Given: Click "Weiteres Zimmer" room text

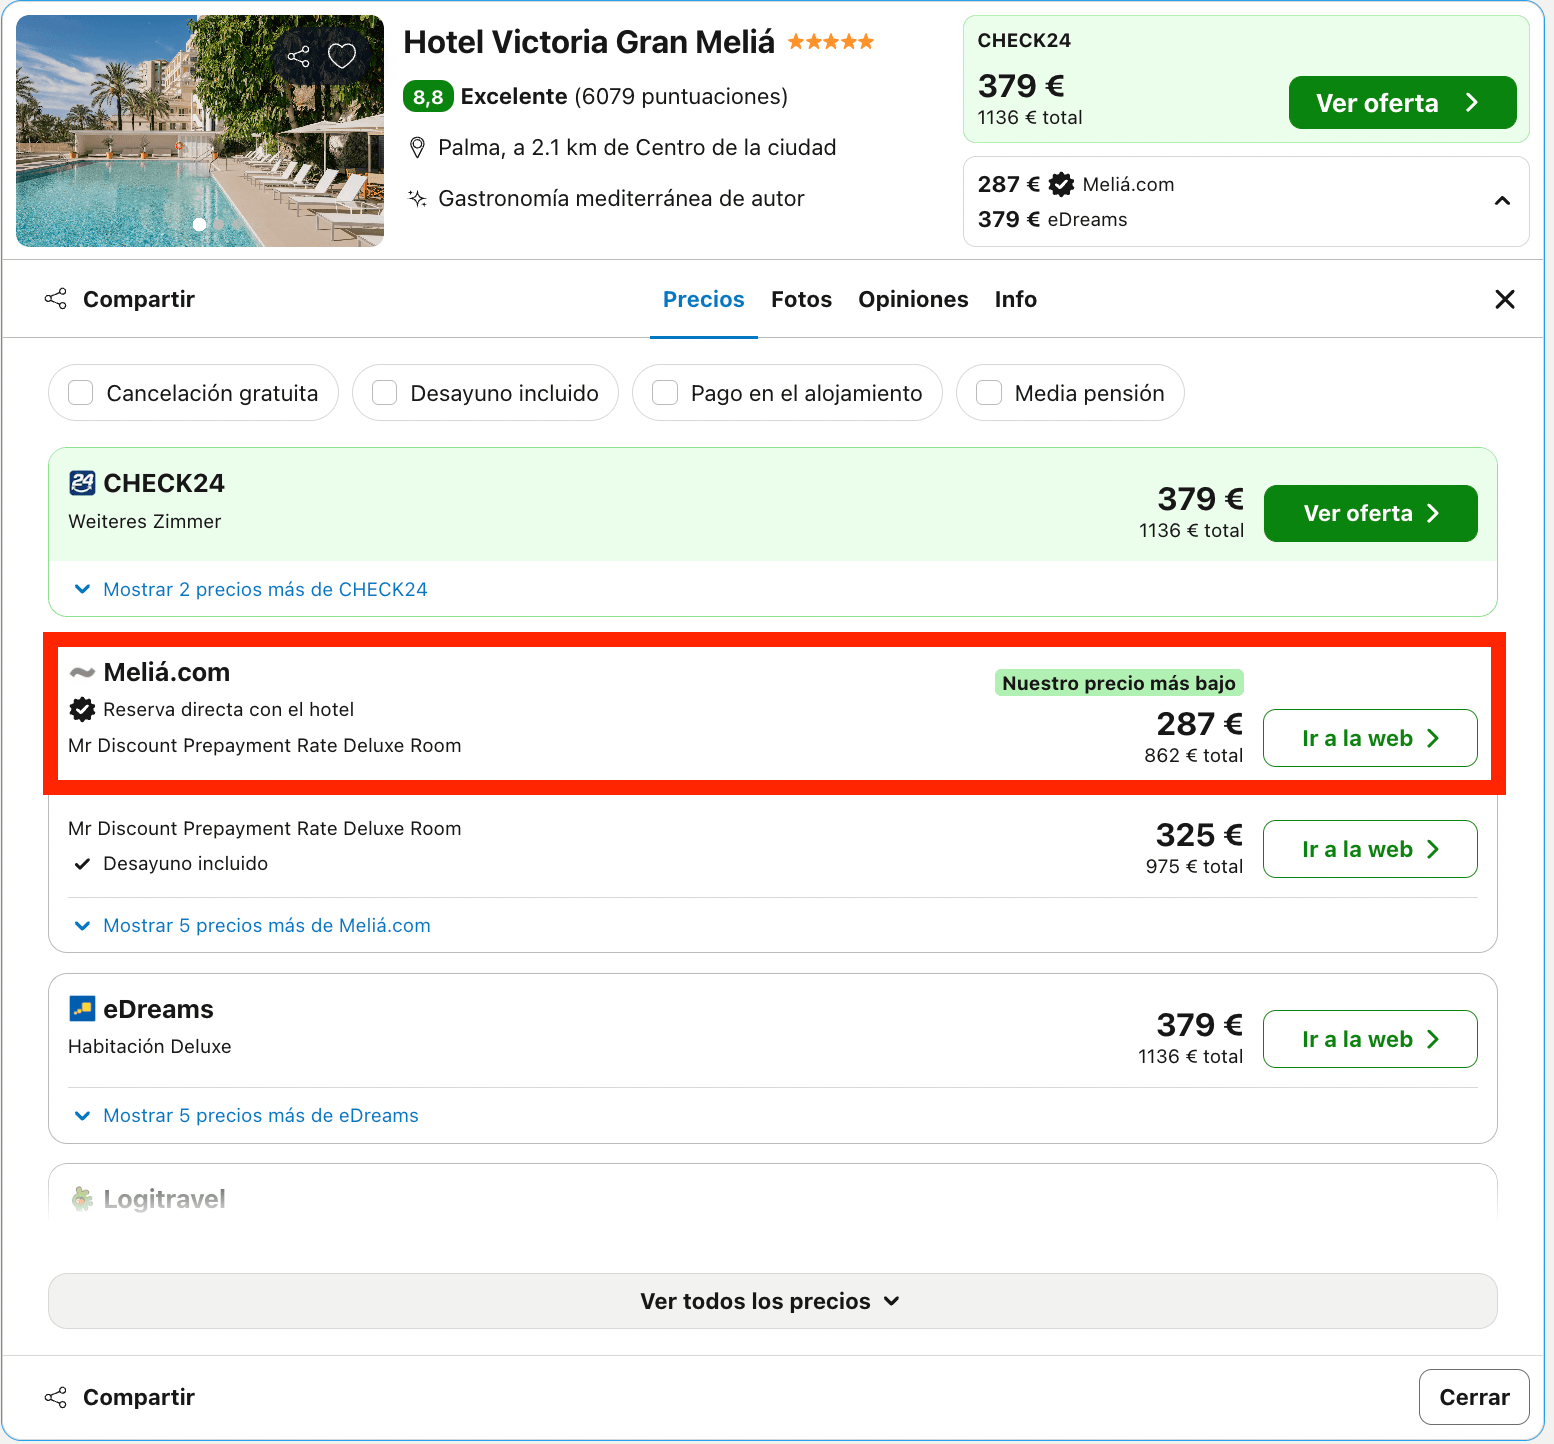Looking at the screenshot, I should point(145,521).
